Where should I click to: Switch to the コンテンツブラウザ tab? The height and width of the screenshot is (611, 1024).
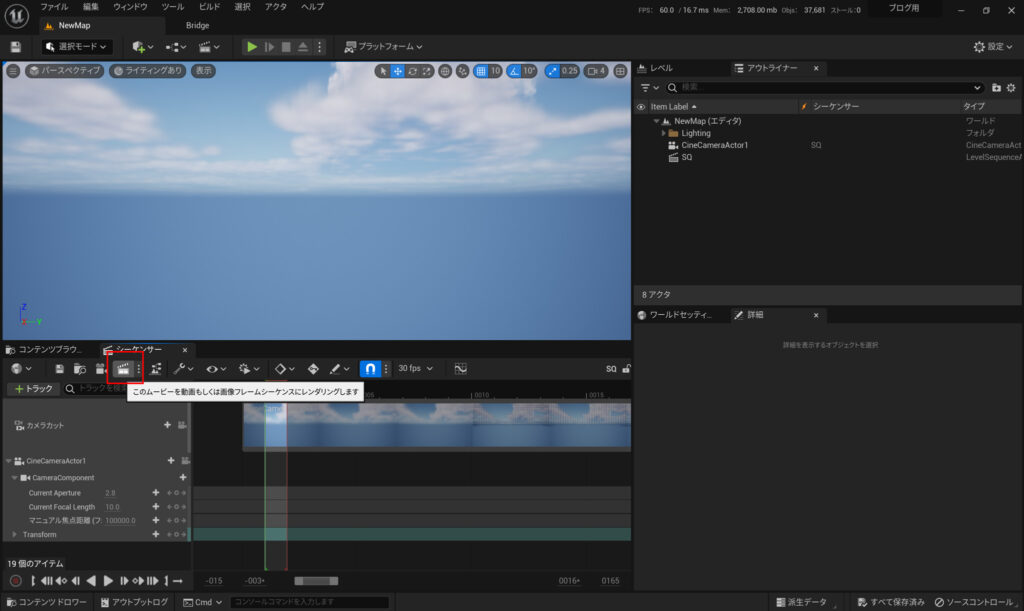(x=47, y=349)
